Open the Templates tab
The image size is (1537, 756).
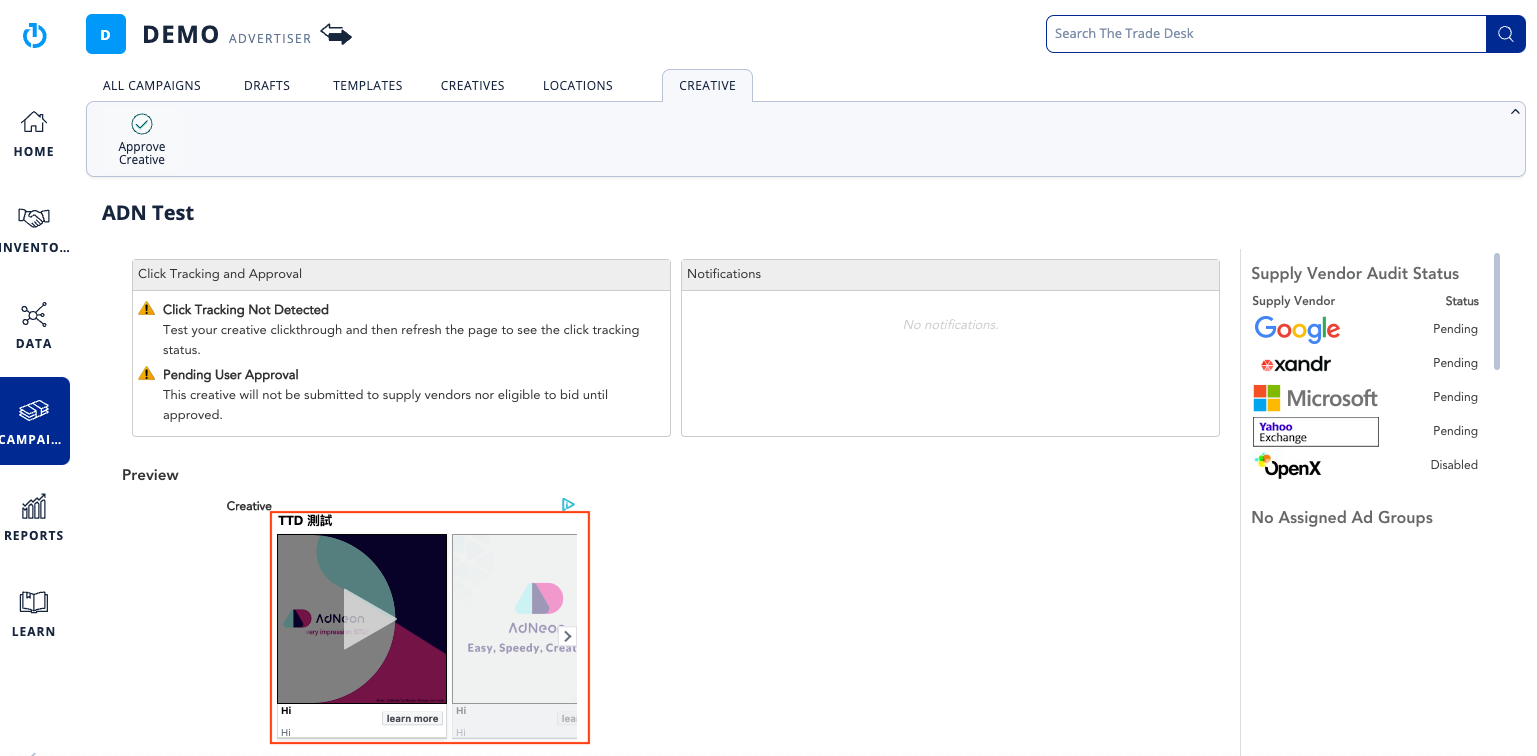[x=368, y=86]
